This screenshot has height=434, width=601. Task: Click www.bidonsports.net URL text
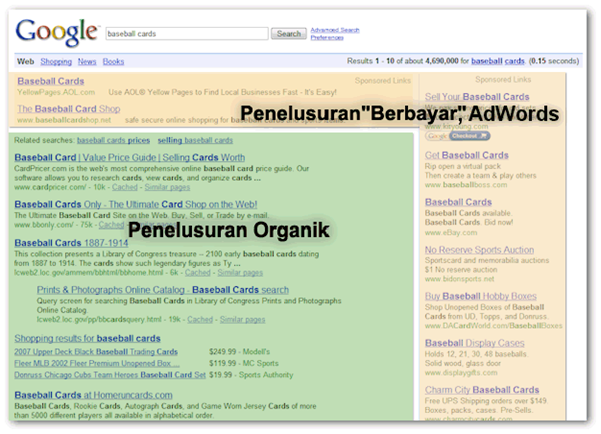point(459,279)
